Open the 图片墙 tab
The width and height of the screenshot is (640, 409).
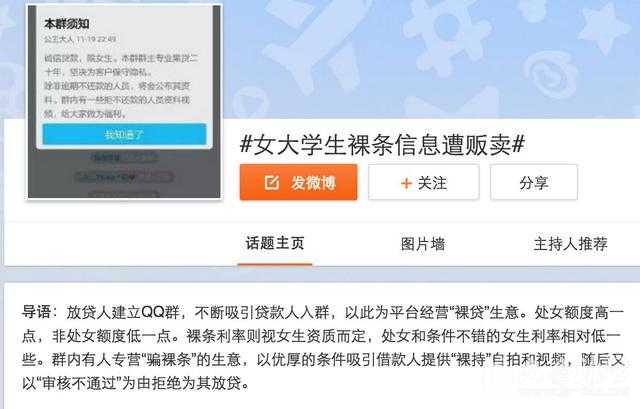(423, 244)
